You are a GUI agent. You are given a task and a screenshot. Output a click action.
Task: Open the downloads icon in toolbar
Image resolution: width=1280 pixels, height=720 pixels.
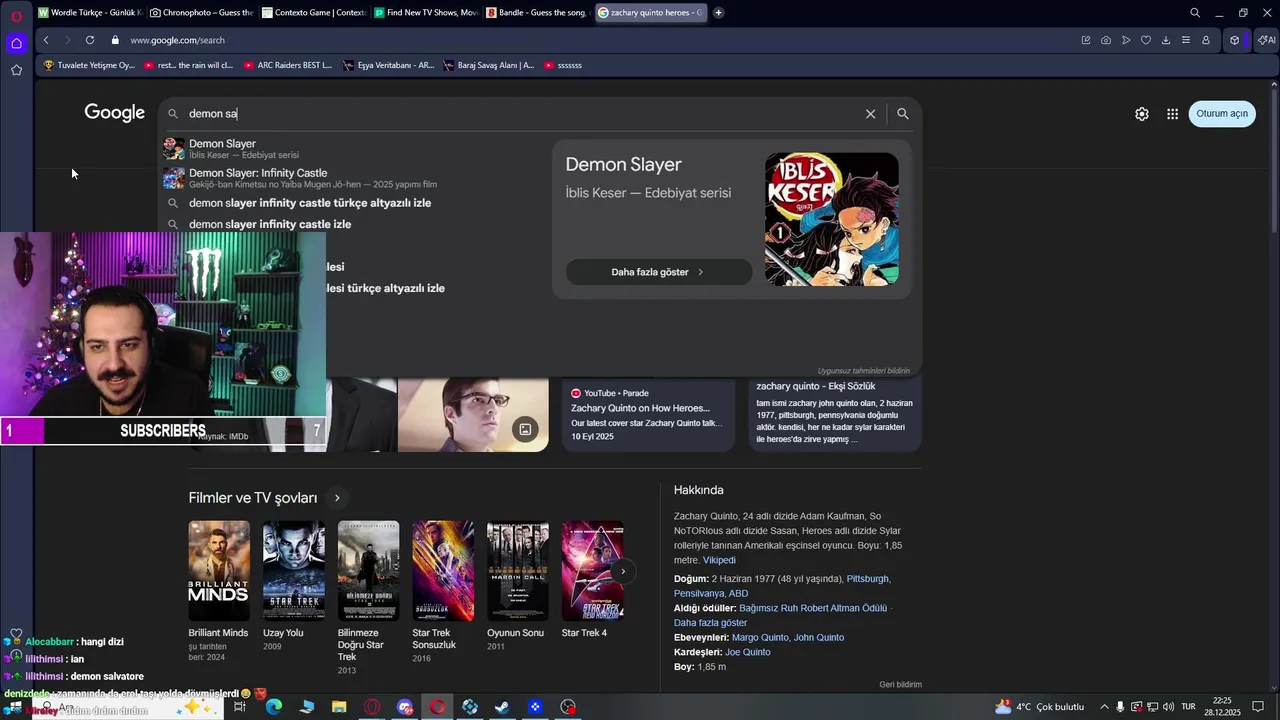tap(1166, 40)
